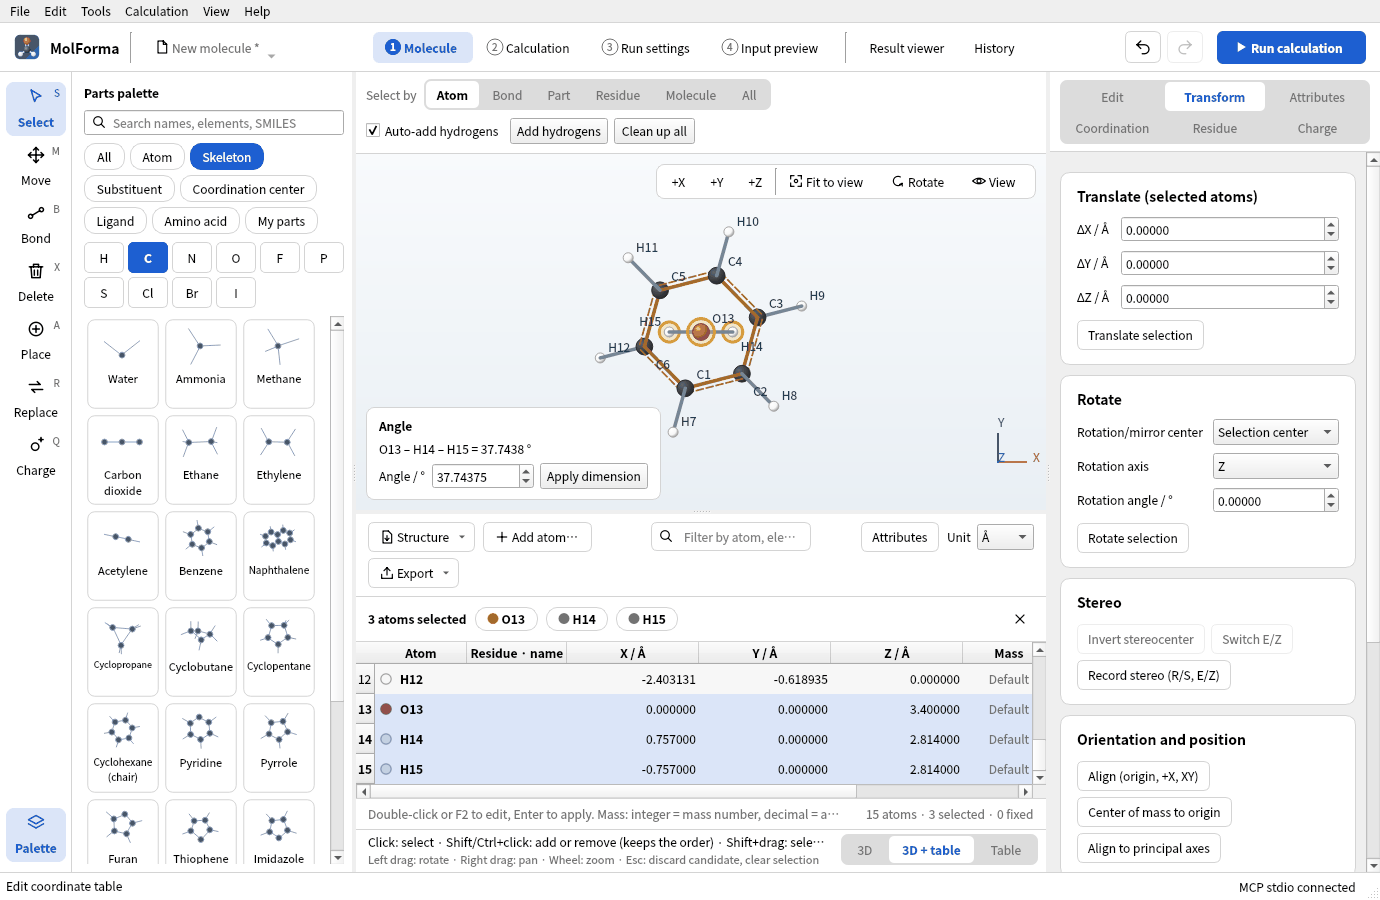Open the Rotation axis dropdown
Viewport: 1380px width, 900px height.
pyautogui.click(x=1275, y=466)
